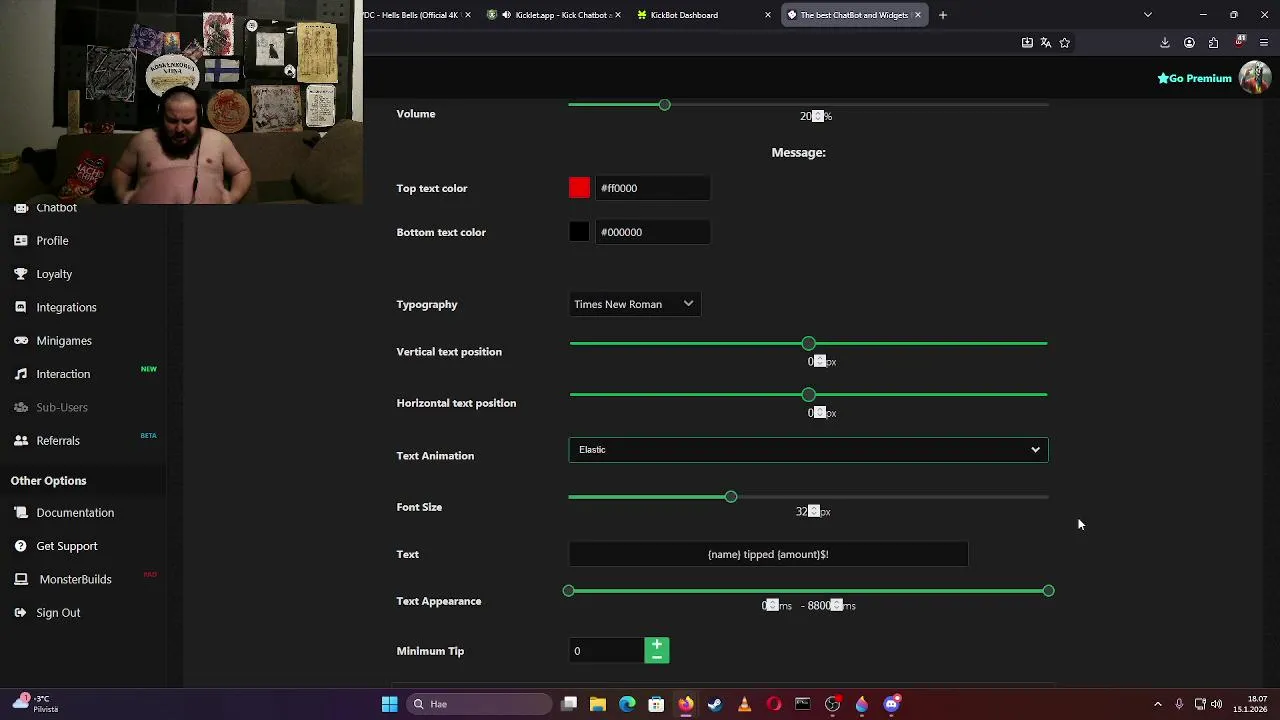Click the Volume slider handle
The image size is (1280, 720).
[x=664, y=105]
